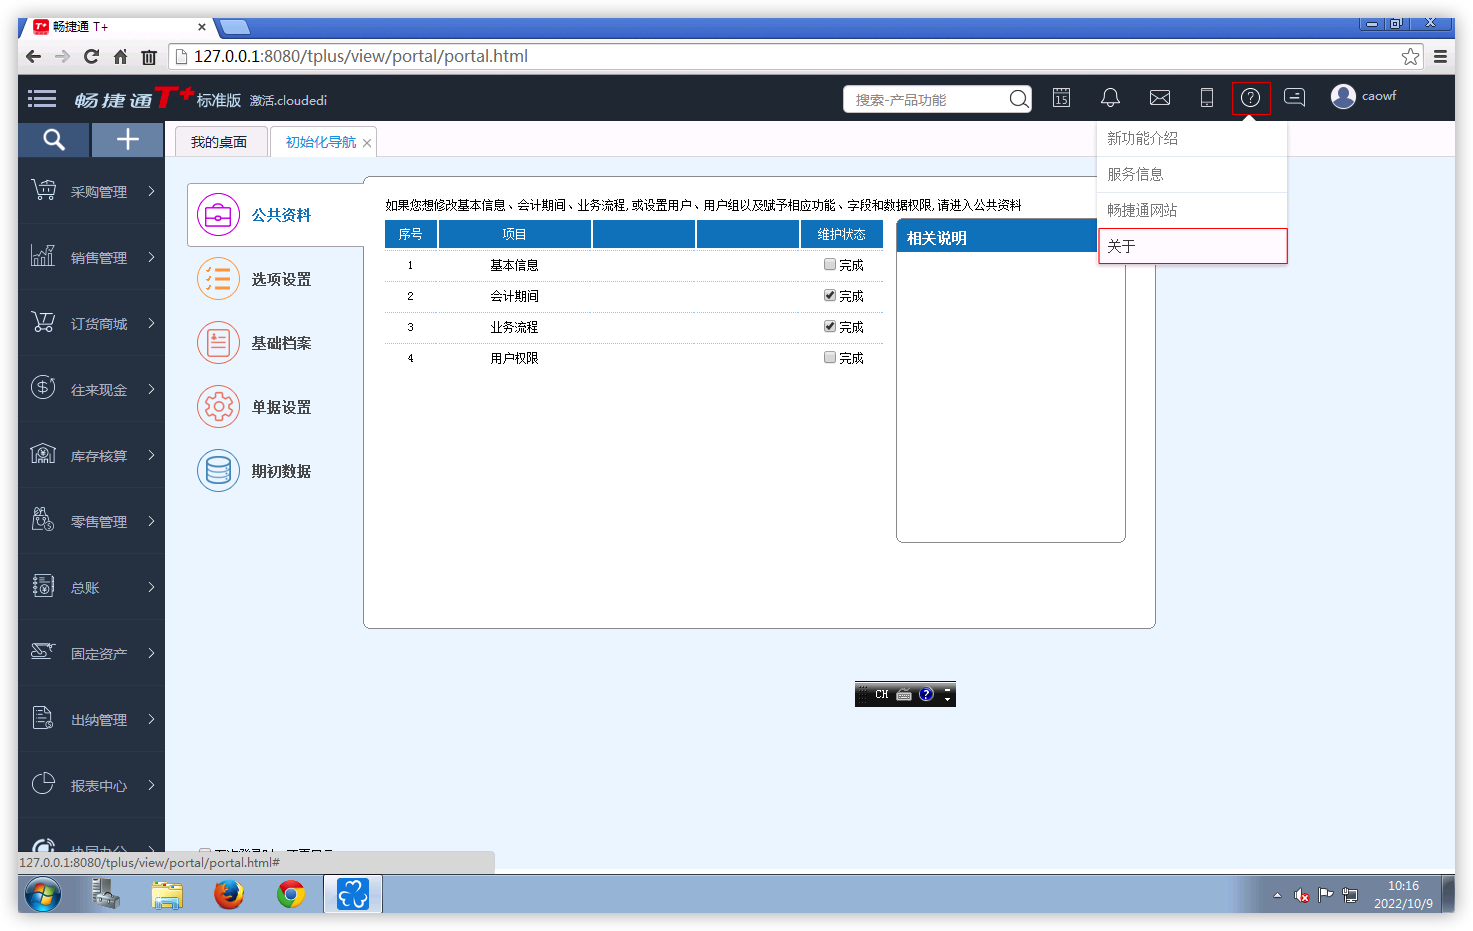The image size is (1473, 931).
Task: Close the 初始化导航 tab
Action: [x=367, y=143]
